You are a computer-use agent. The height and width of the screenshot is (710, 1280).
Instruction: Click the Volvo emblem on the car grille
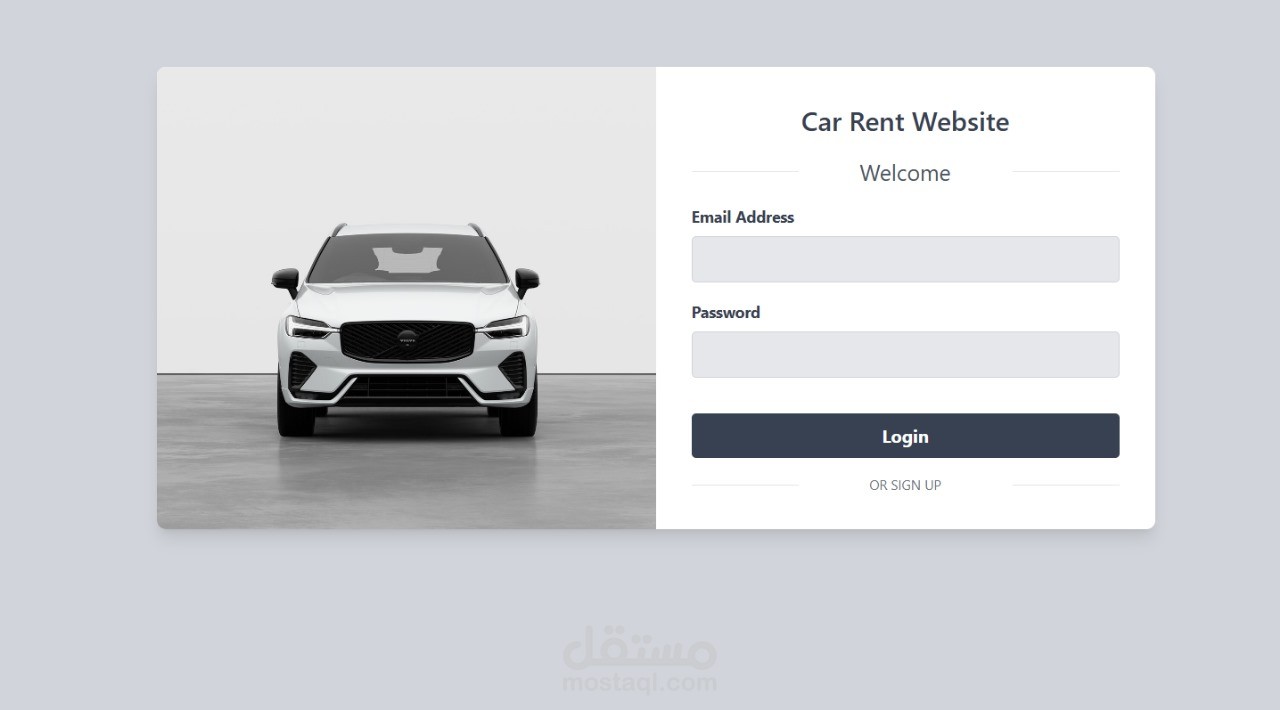point(406,340)
